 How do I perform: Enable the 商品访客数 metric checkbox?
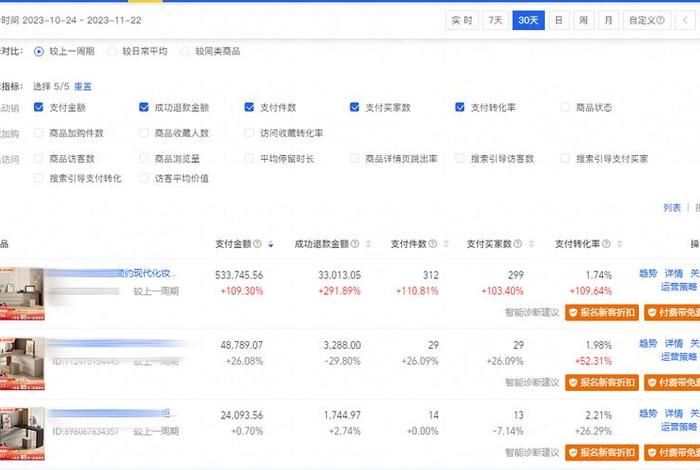pos(39,158)
